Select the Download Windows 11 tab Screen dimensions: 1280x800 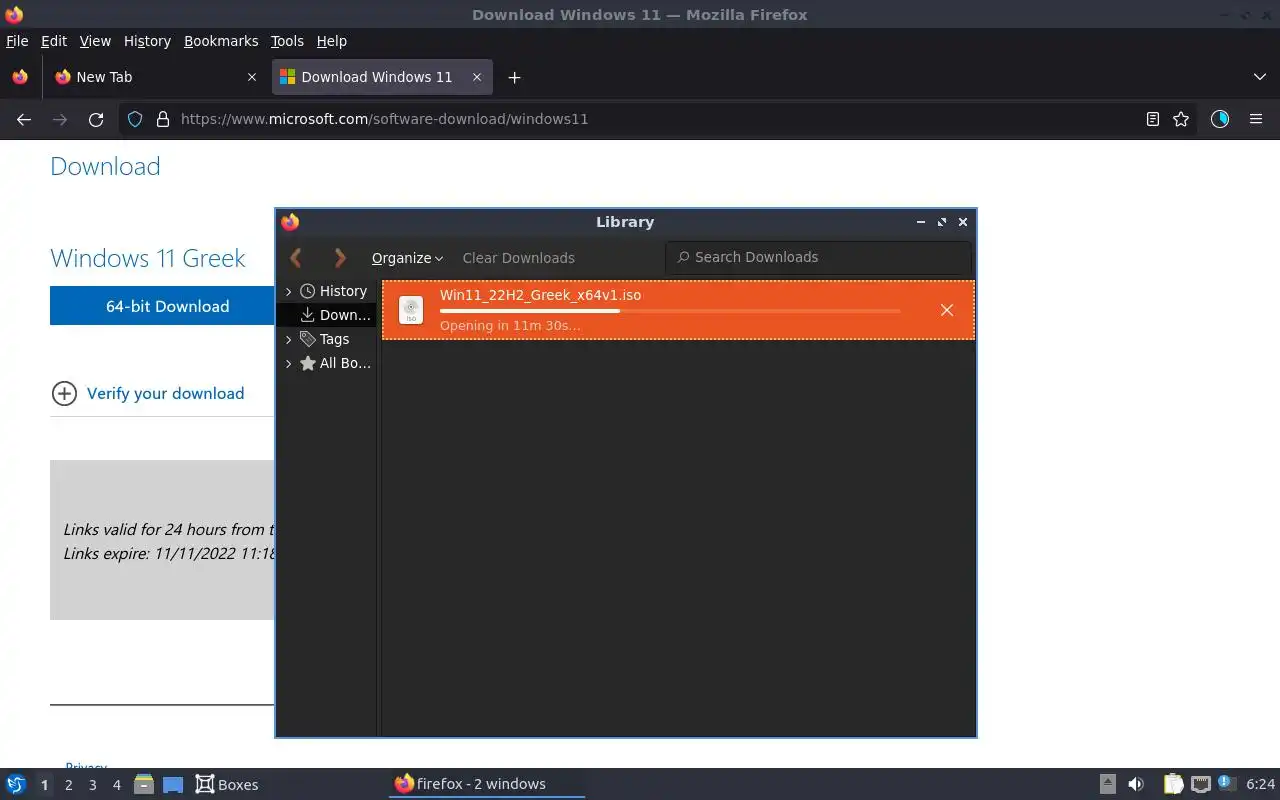click(381, 77)
